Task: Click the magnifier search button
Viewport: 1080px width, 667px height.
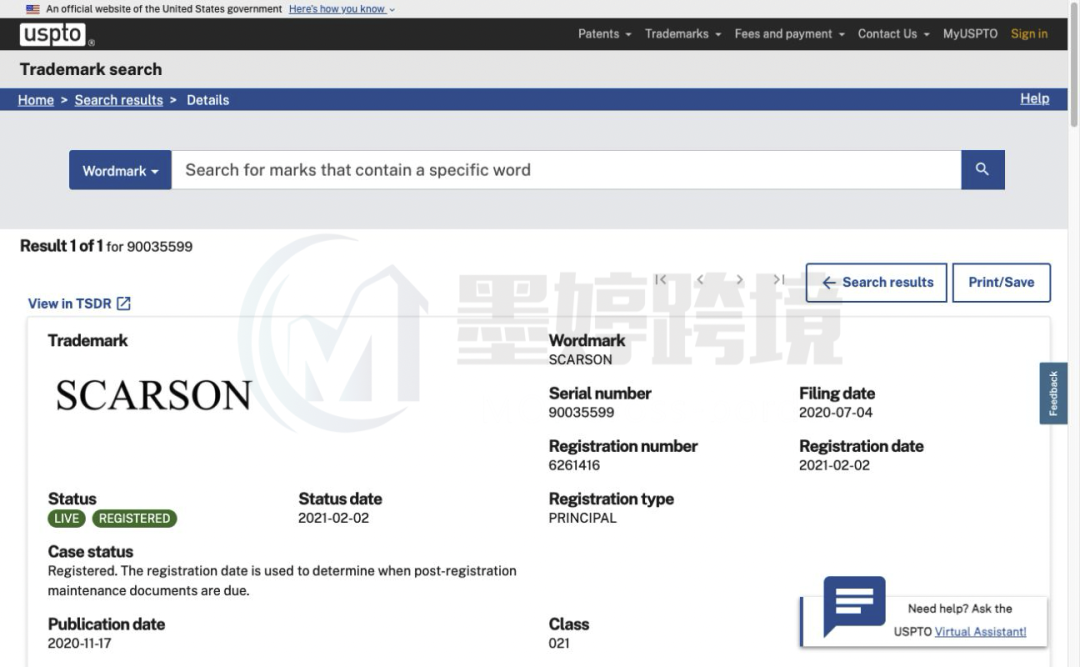Action: pyautogui.click(x=982, y=170)
